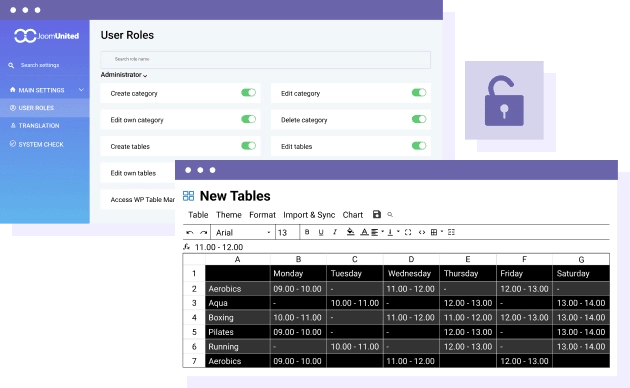The image size is (630, 388).
Task: Select the Monday header cell
Action: pyautogui.click(x=298, y=274)
